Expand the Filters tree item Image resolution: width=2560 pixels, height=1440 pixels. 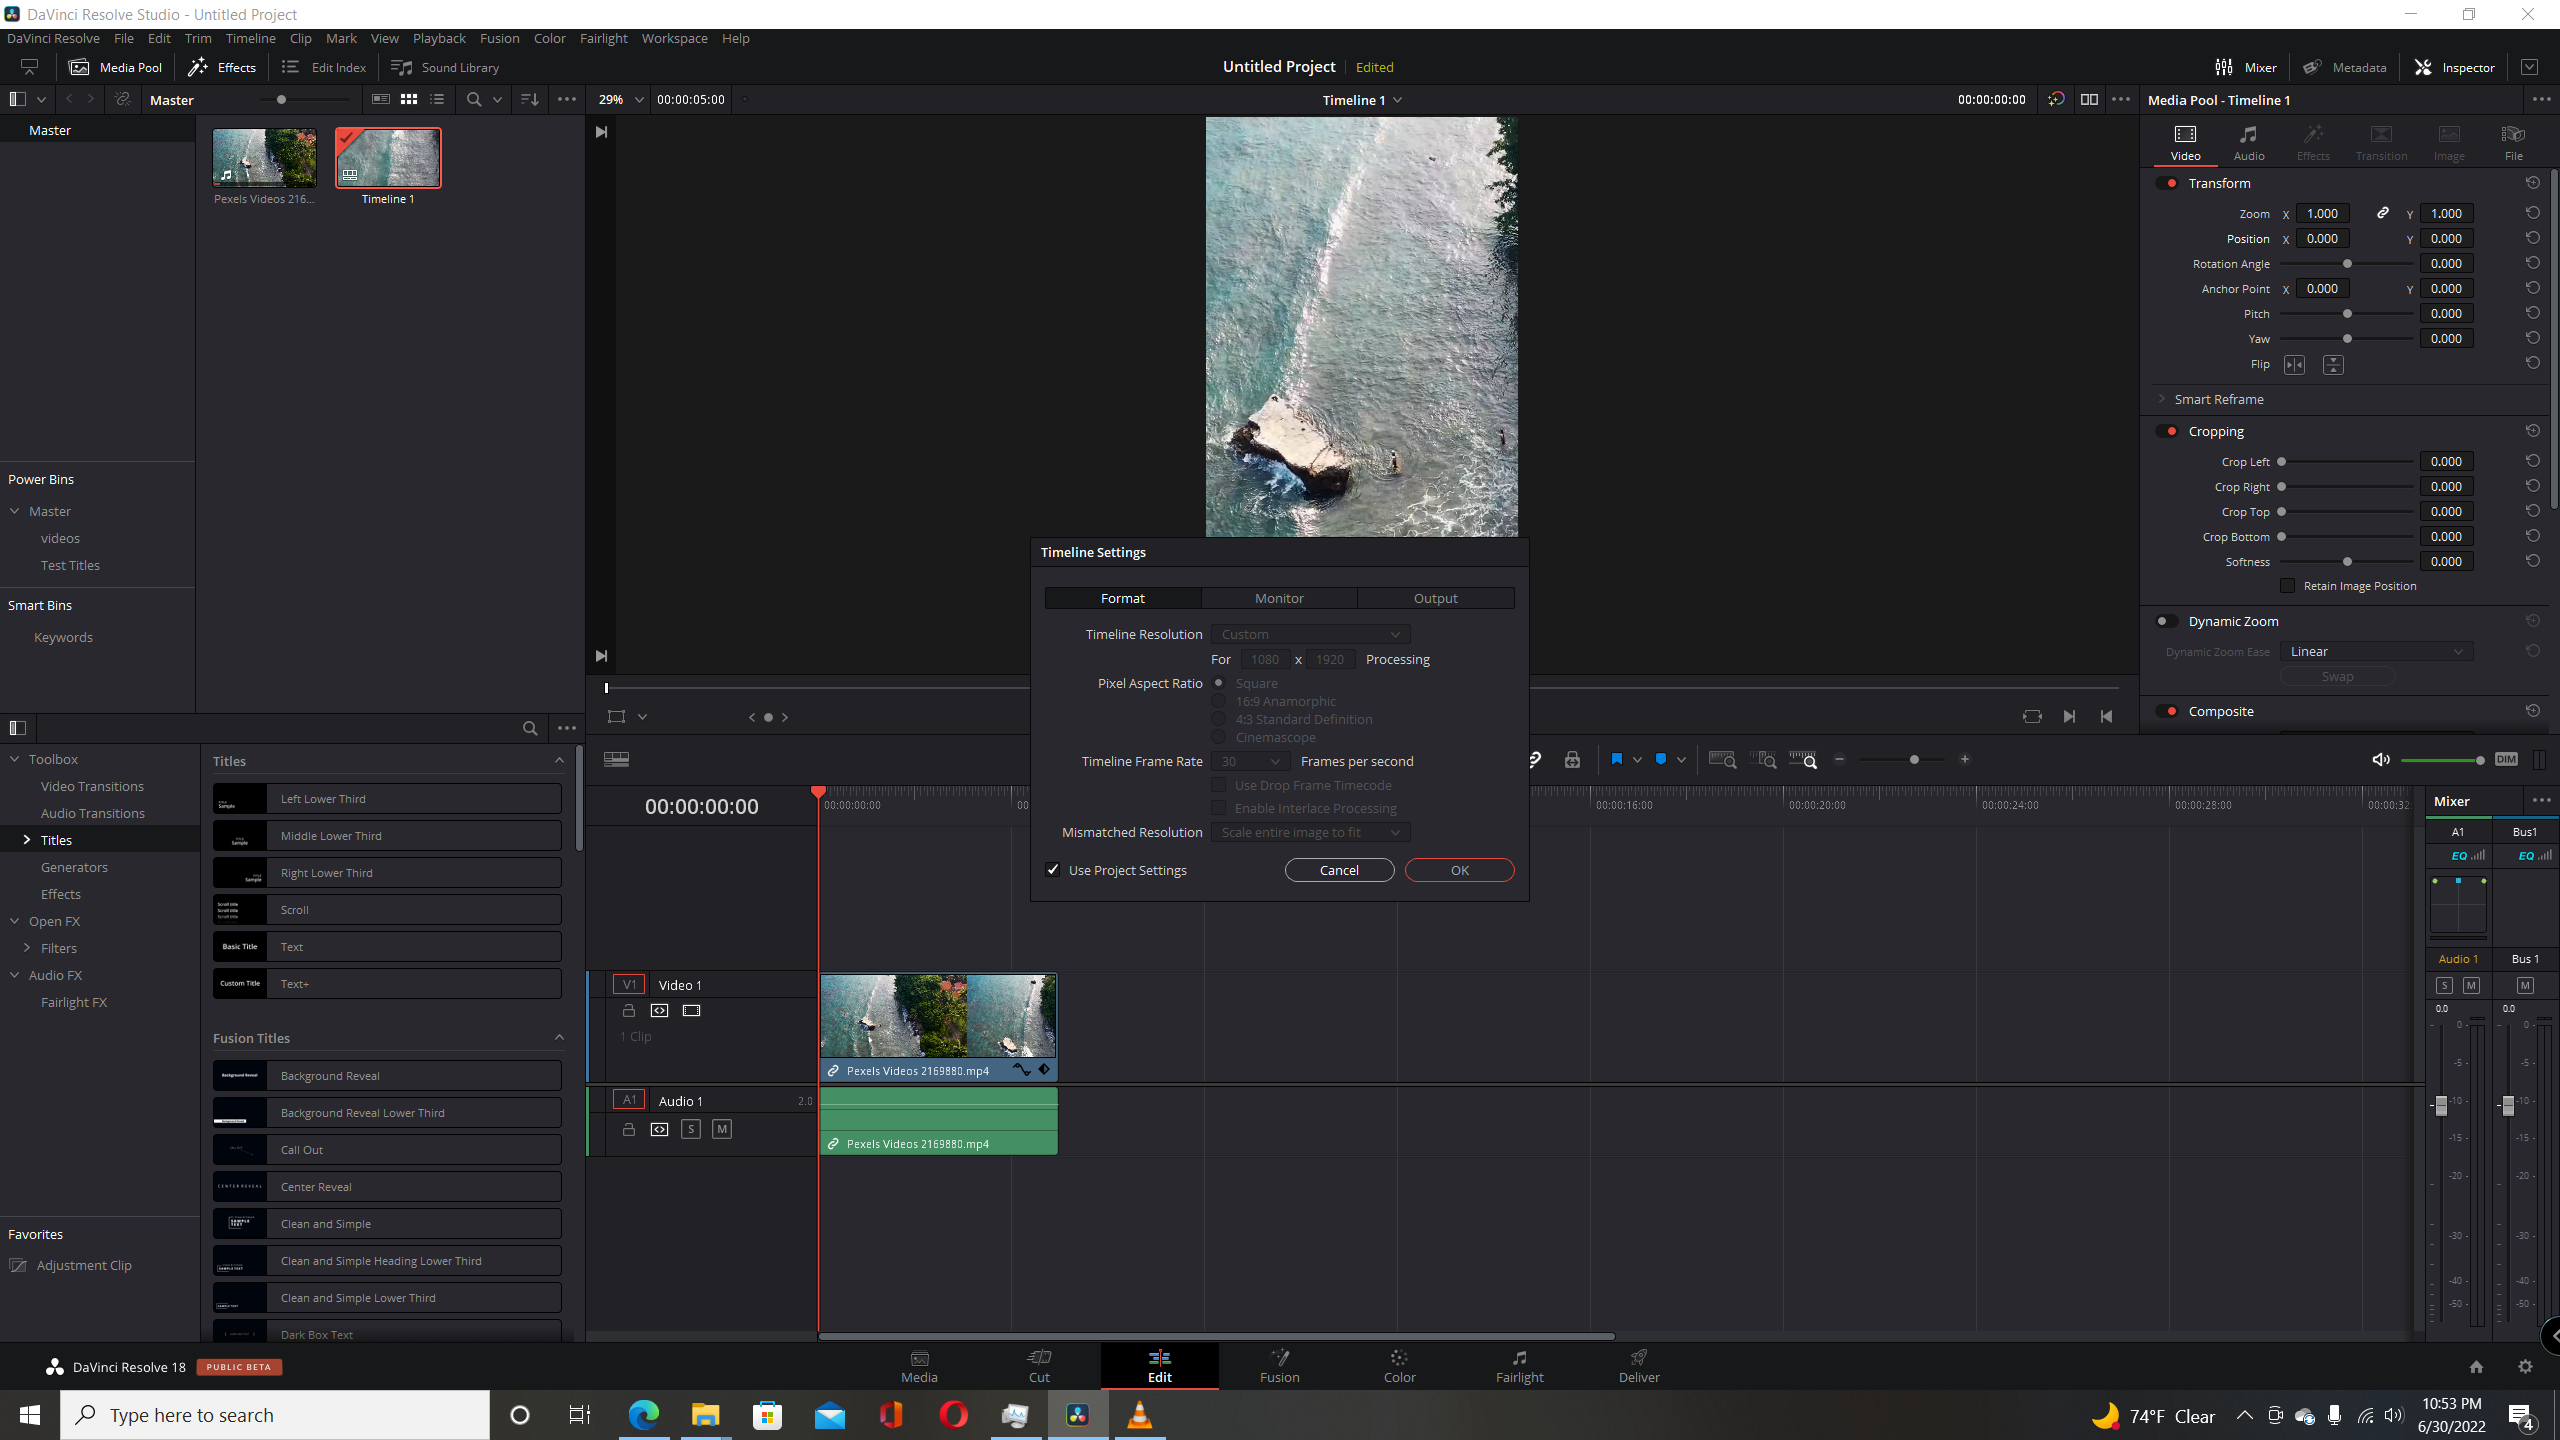[x=27, y=948]
